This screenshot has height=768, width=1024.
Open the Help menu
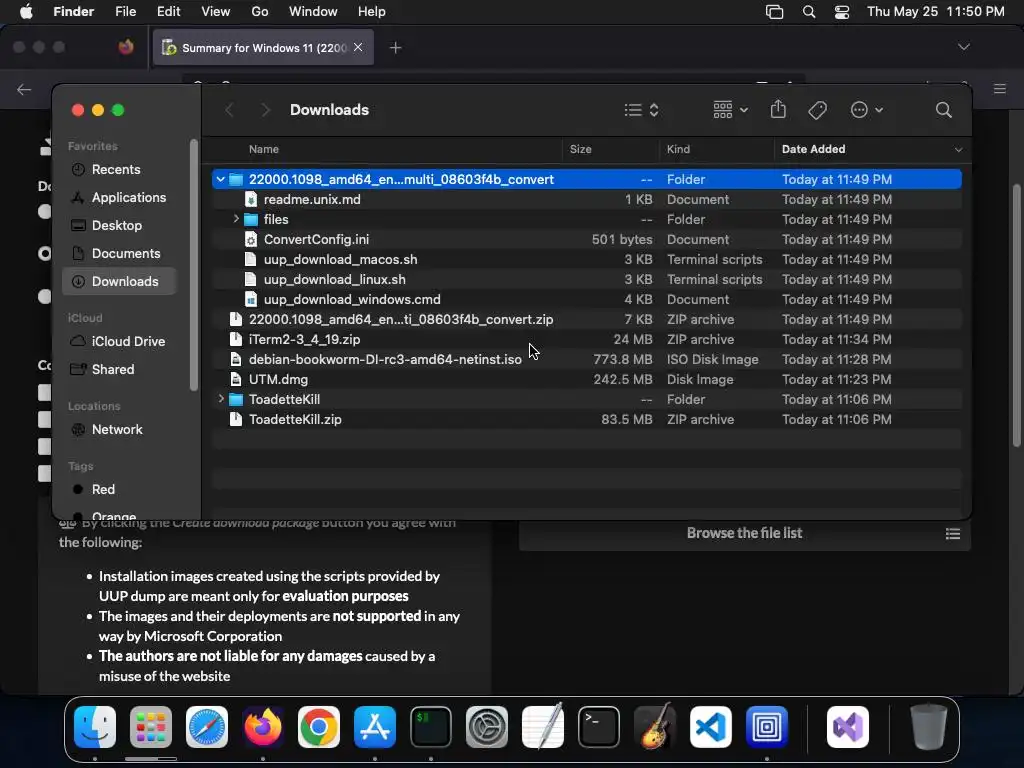click(372, 12)
